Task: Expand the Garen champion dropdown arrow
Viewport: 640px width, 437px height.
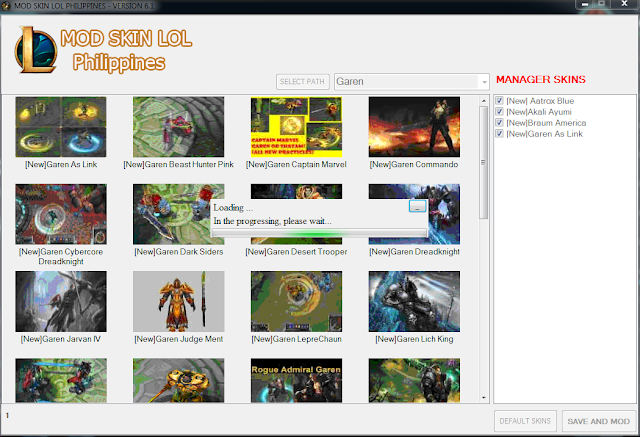Action: pyautogui.click(x=484, y=82)
